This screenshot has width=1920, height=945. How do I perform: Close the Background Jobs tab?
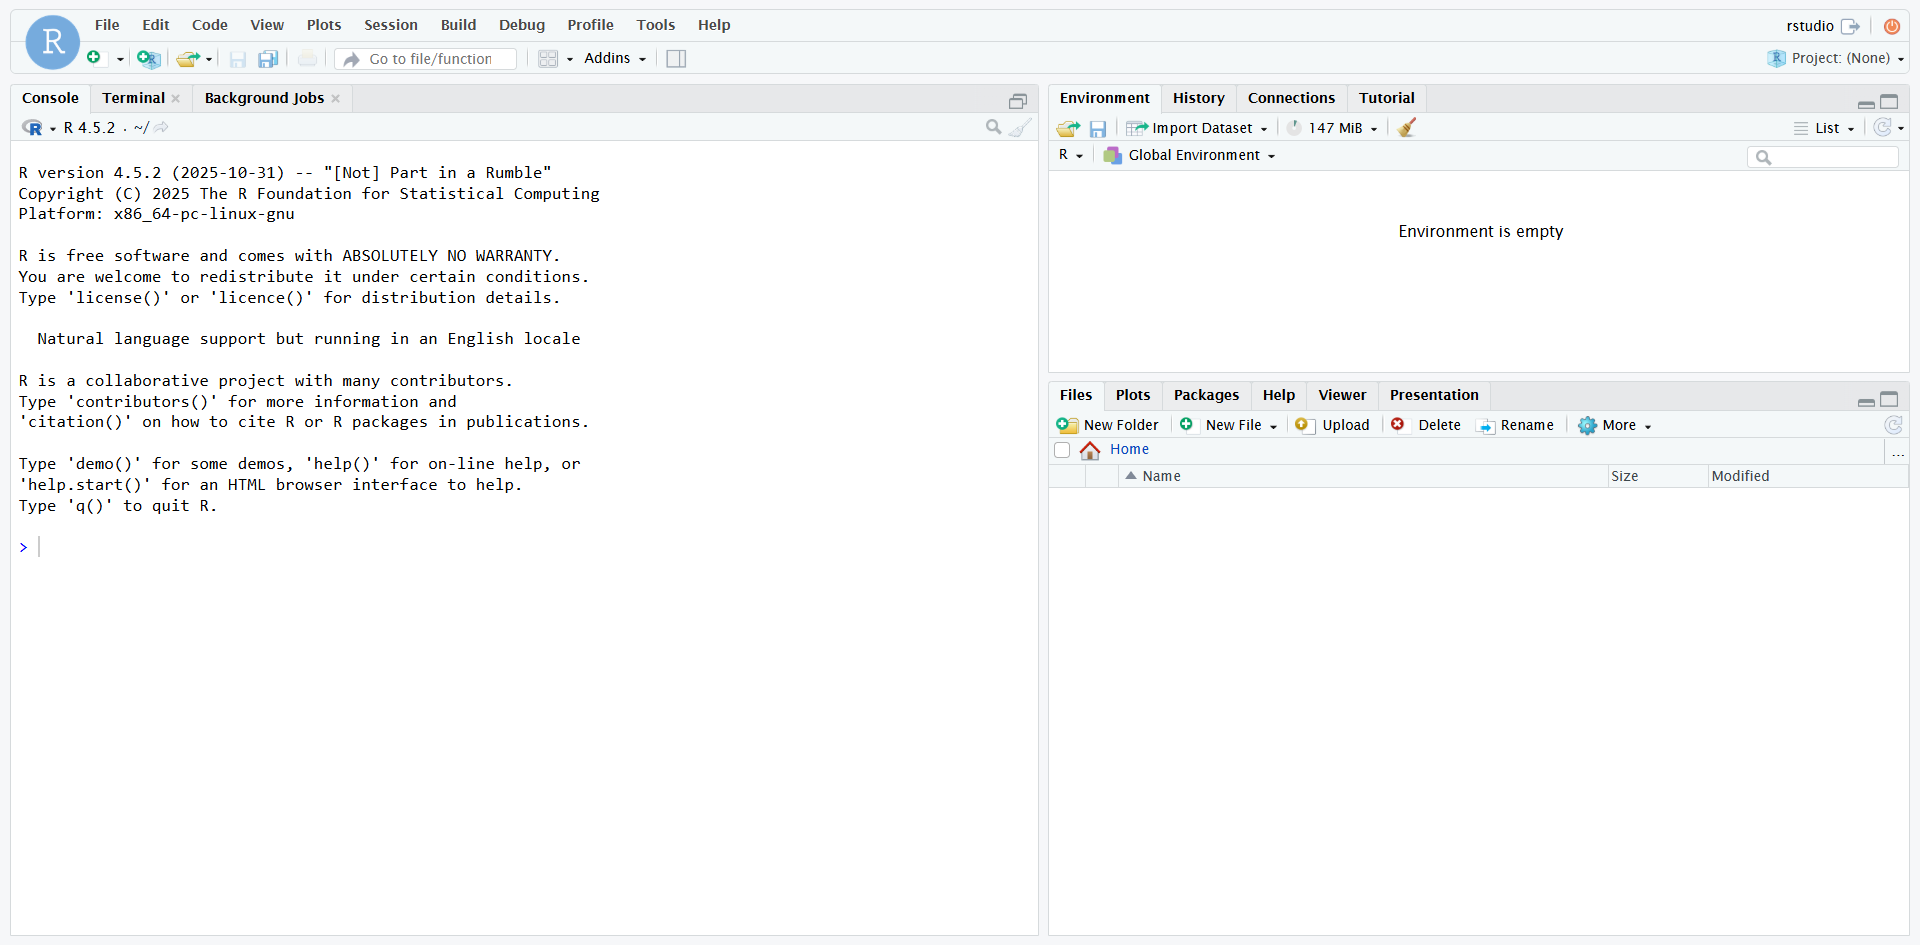336,98
